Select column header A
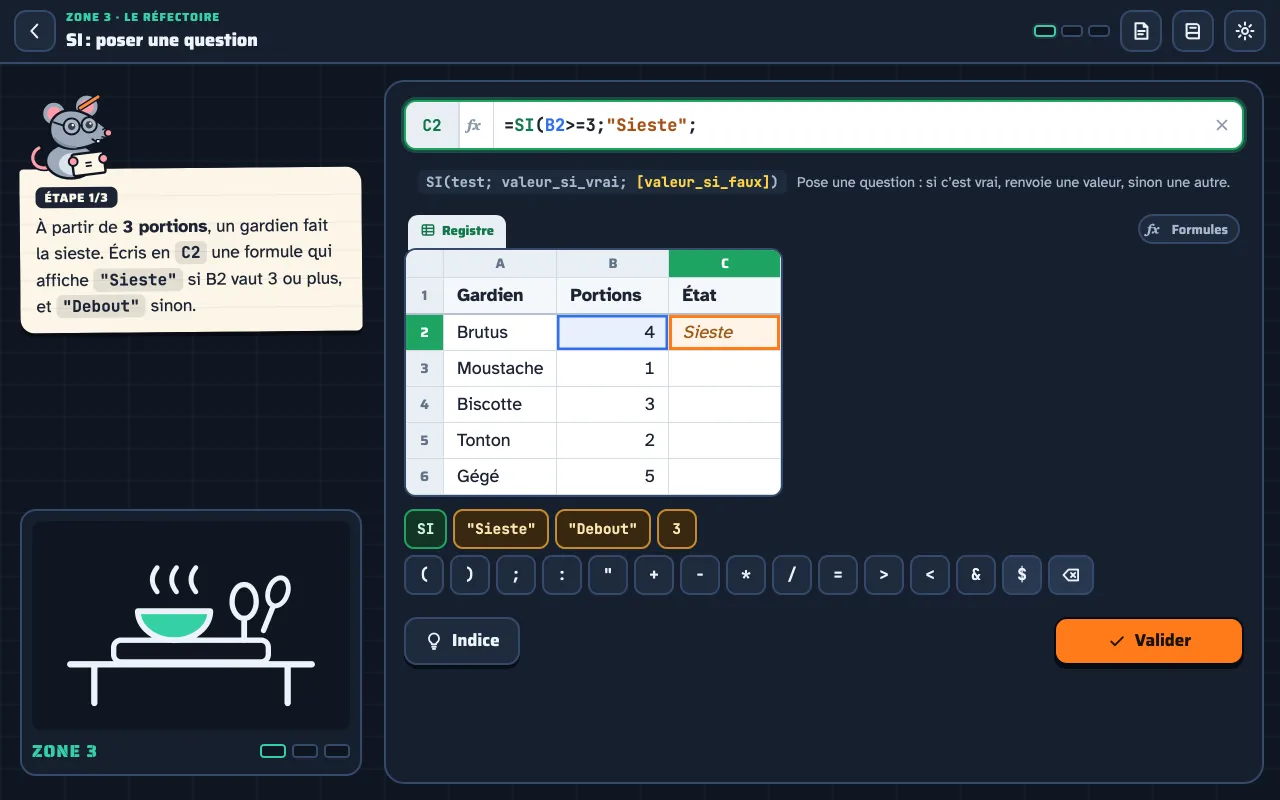This screenshot has height=800, width=1280. [500, 263]
